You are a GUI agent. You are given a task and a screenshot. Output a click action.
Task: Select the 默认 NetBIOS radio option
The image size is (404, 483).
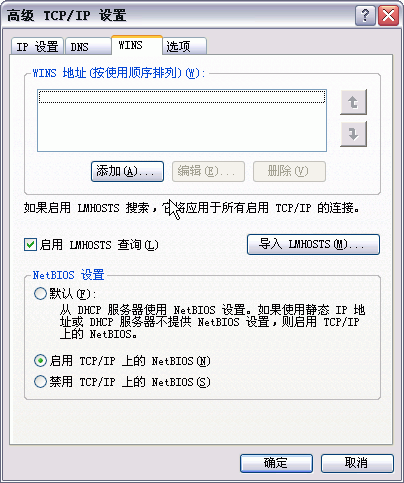point(40,294)
